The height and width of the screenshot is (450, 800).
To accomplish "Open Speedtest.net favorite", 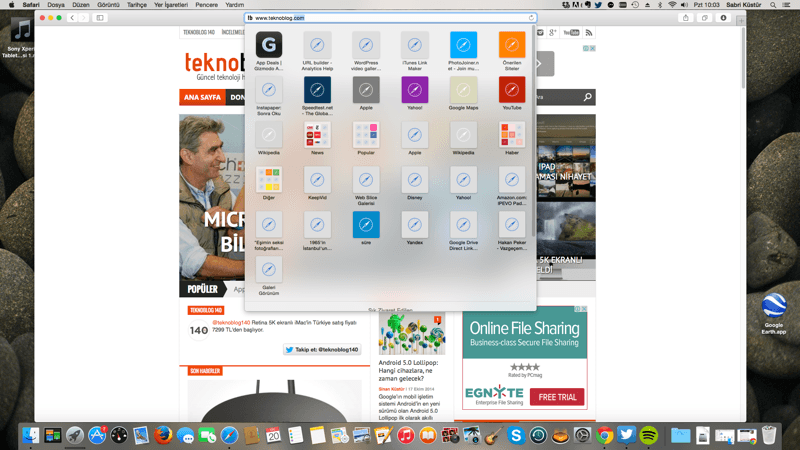I will point(317,90).
